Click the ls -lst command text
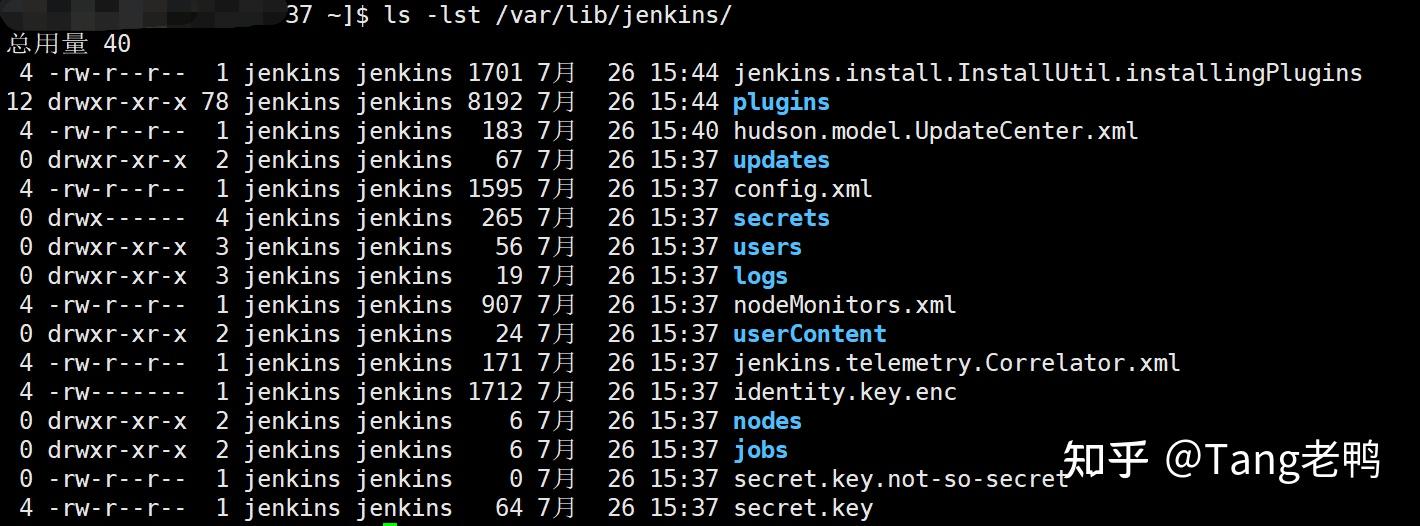This screenshot has height=526, width=1420. tap(433, 15)
